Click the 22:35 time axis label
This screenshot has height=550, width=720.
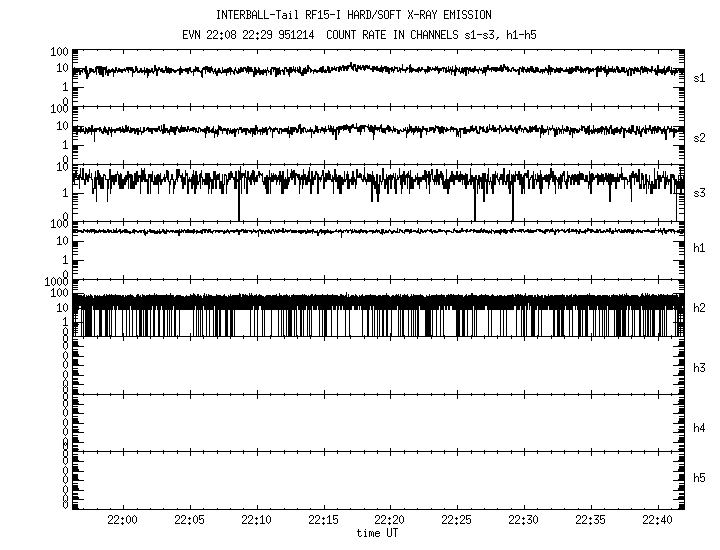[591, 520]
